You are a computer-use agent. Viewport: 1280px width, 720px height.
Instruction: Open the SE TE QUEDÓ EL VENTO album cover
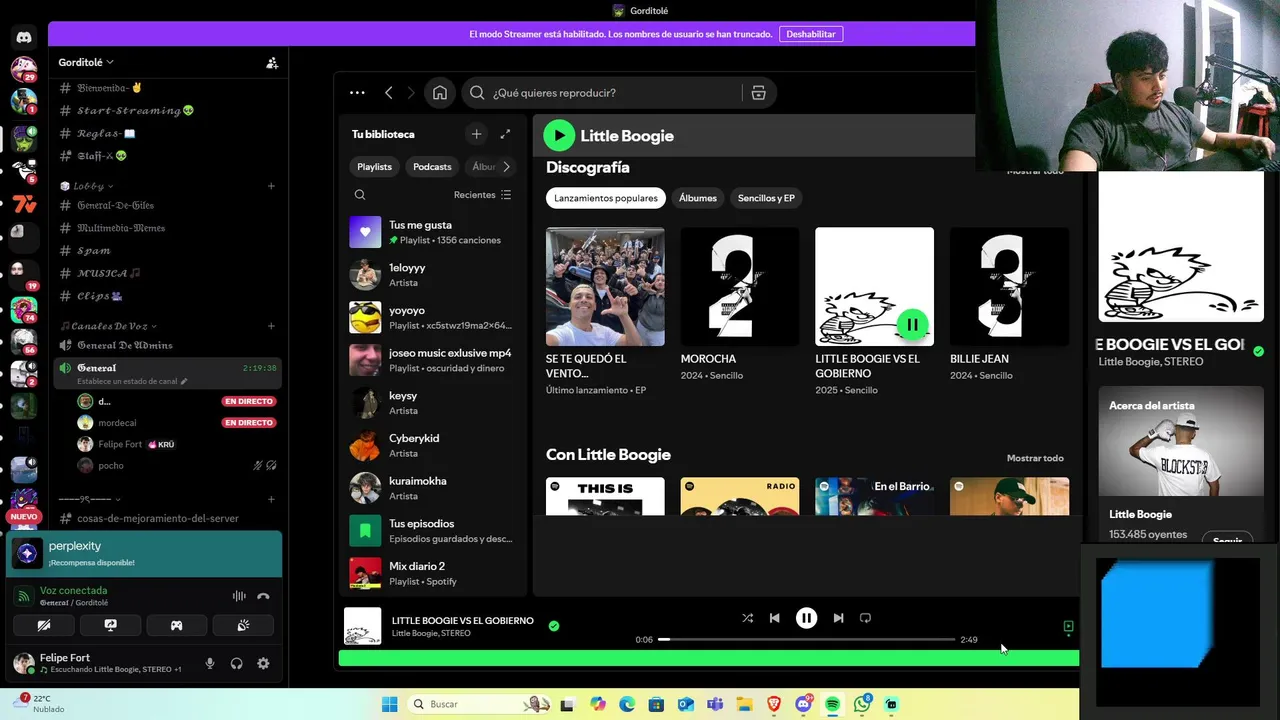[x=605, y=286]
